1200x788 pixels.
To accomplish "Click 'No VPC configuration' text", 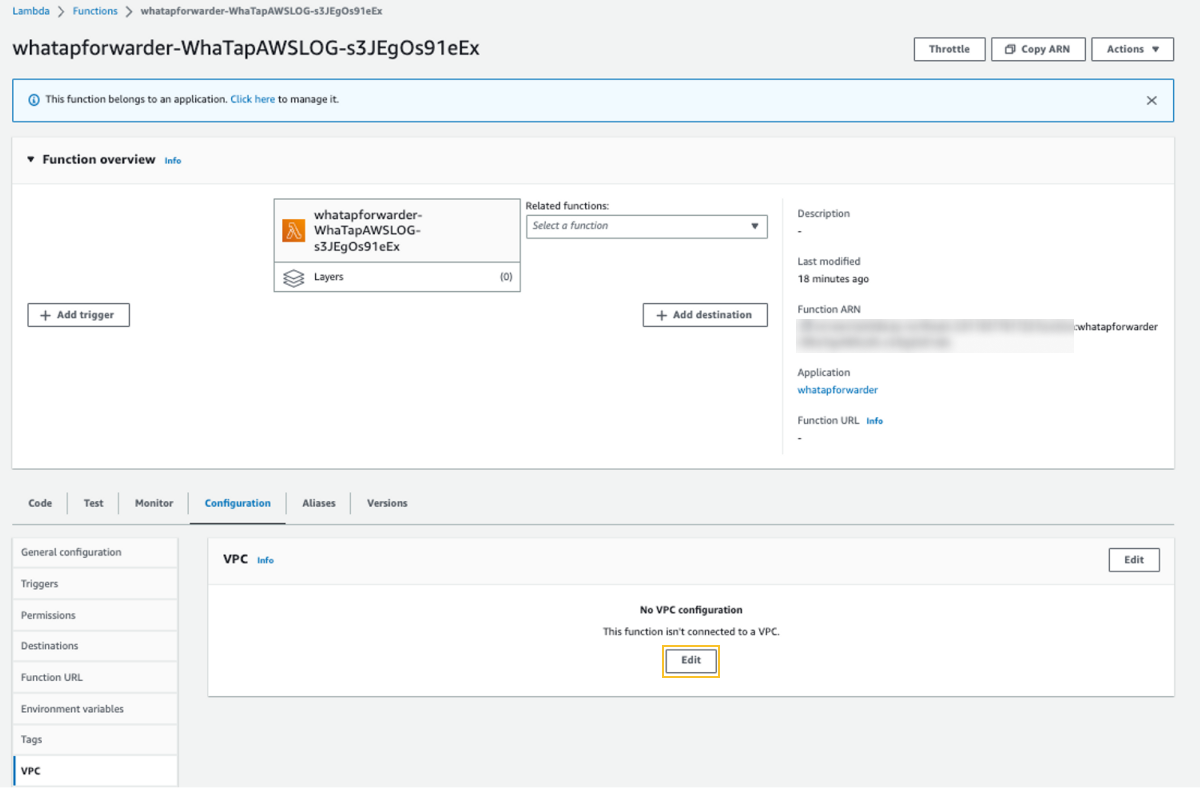I will click(691, 610).
